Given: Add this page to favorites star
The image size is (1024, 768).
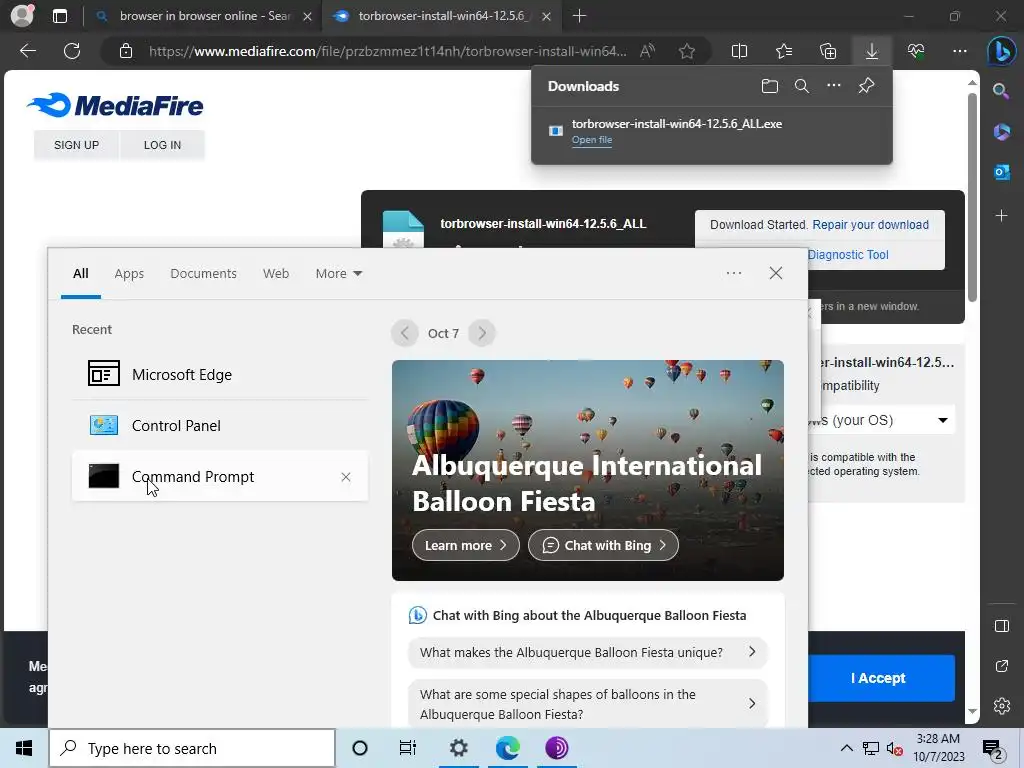Looking at the screenshot, I should 686,51.
